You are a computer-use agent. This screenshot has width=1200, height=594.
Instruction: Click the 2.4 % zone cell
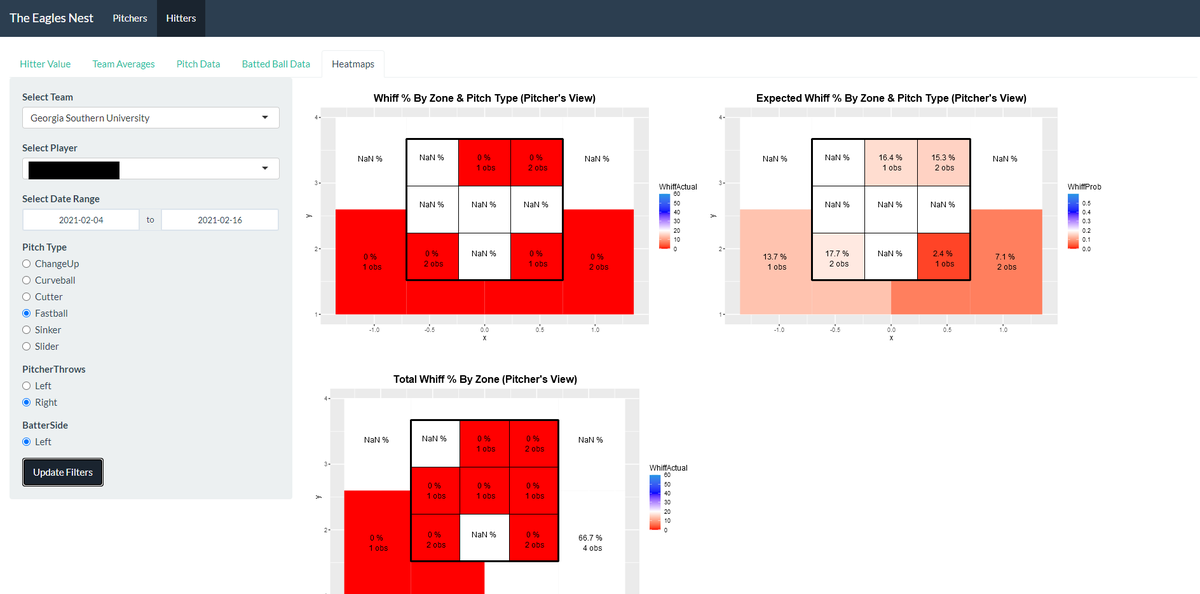point(943,258)
